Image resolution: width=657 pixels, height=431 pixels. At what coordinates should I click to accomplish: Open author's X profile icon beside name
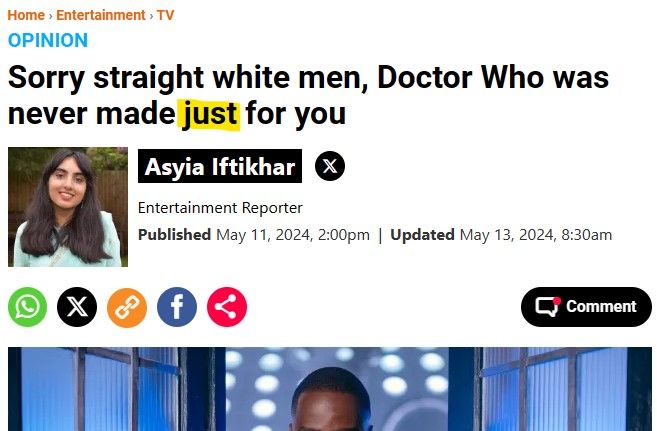pyautogui.click(x=330, y=166)
